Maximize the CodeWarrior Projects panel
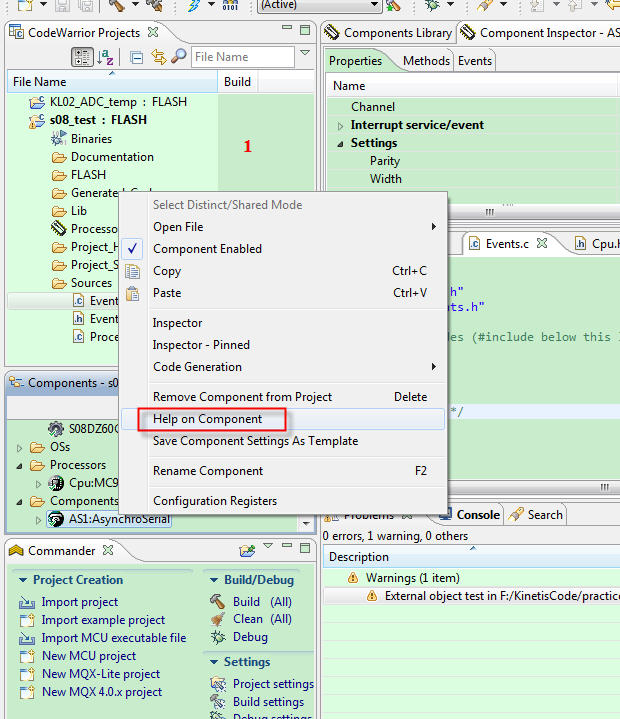This screenshot has width=620, height=719. pos(304,30)
